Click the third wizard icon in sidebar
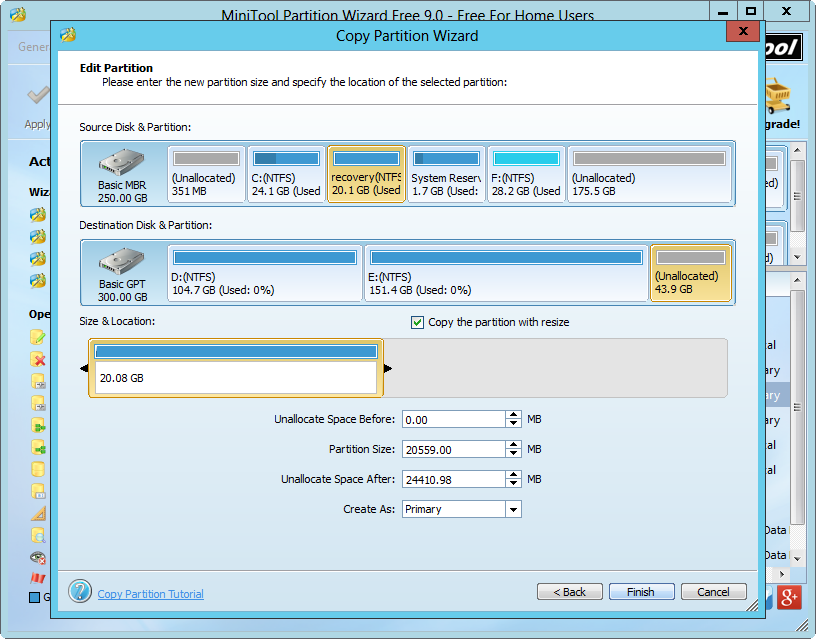This screenshot has width=816, height=639. tap(37, 259)
